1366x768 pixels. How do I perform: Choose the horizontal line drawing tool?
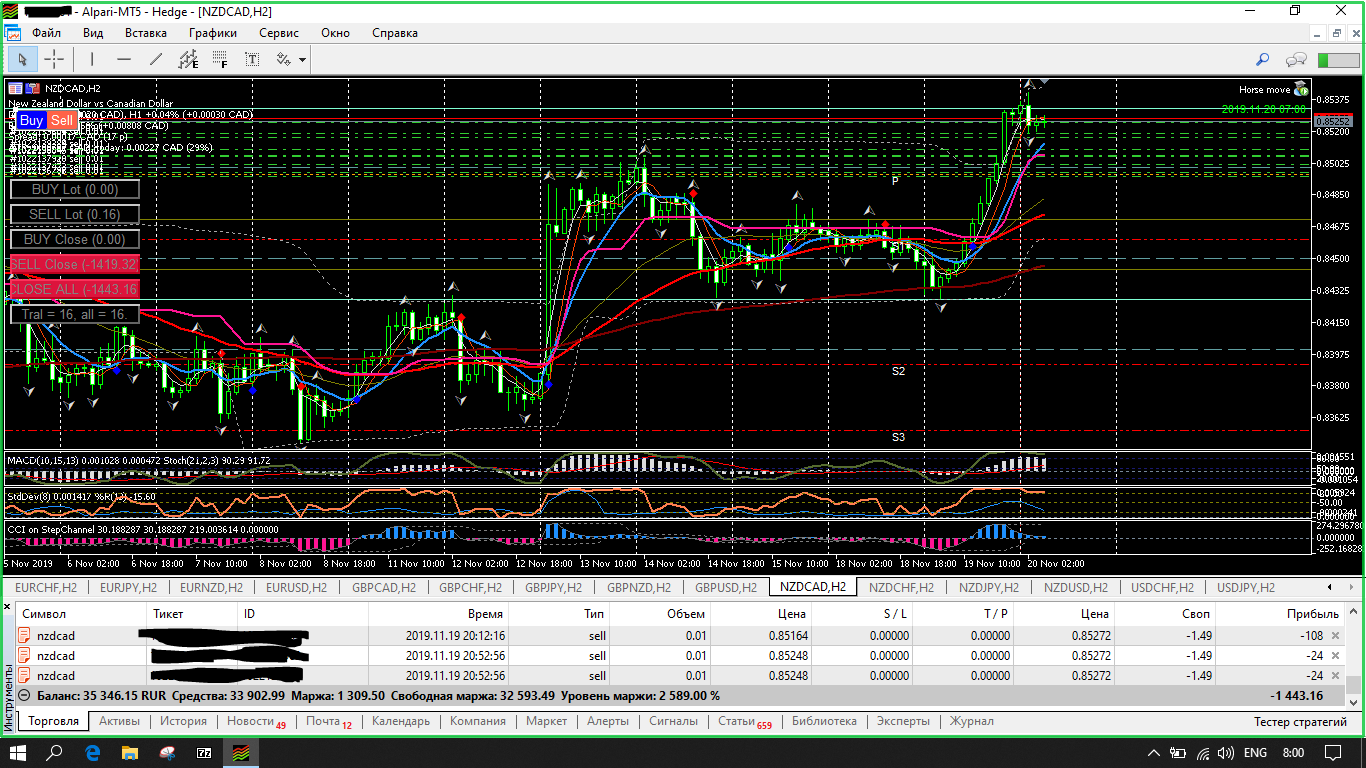[x=124, y=59]
